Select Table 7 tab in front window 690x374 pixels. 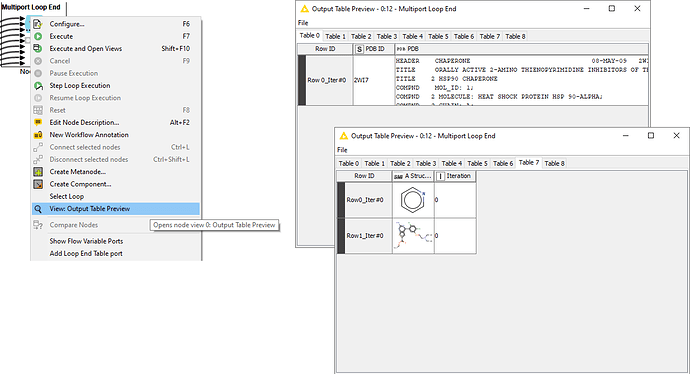point(529,163)
